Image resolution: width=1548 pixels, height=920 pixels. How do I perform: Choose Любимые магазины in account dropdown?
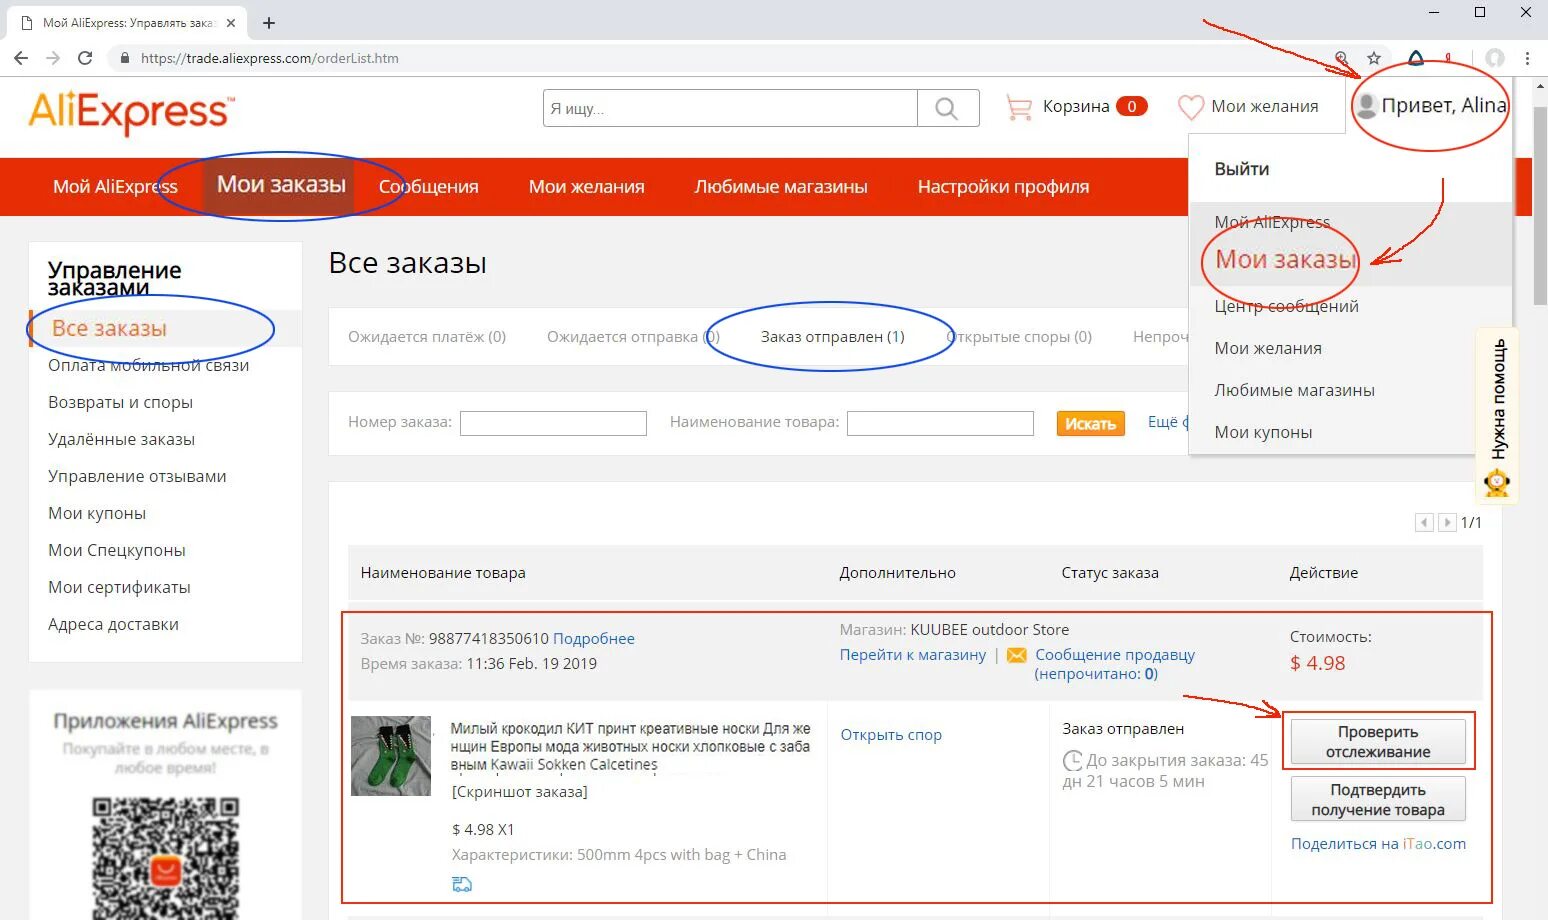point(1294,390)
